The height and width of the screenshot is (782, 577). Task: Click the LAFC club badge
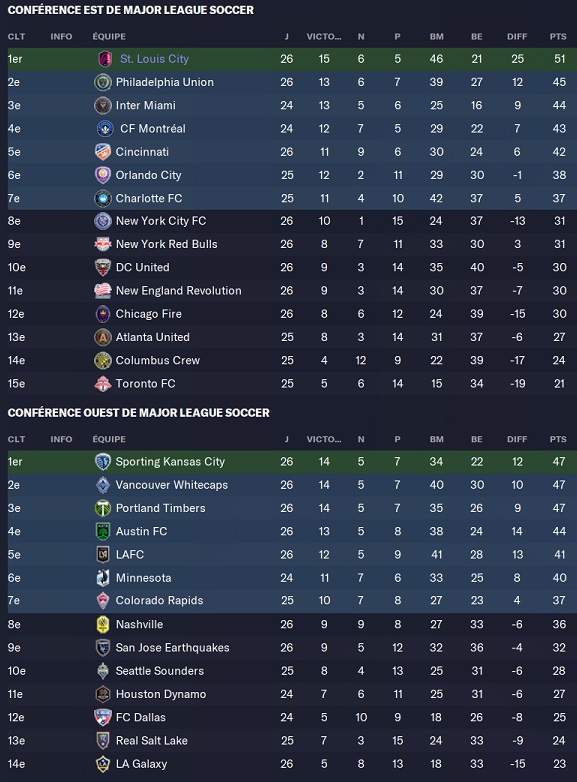click(x=103, y=554)
